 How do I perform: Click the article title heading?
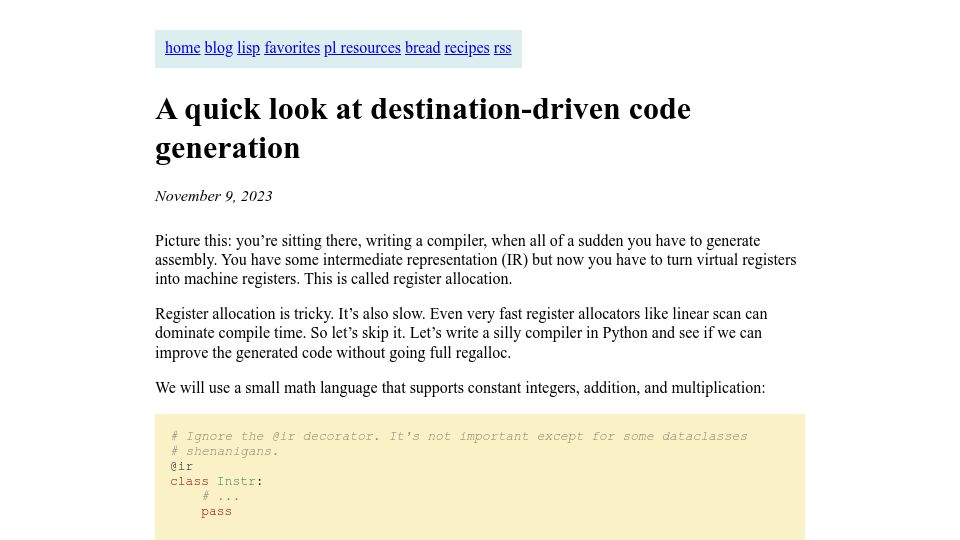tap(423, 129)
